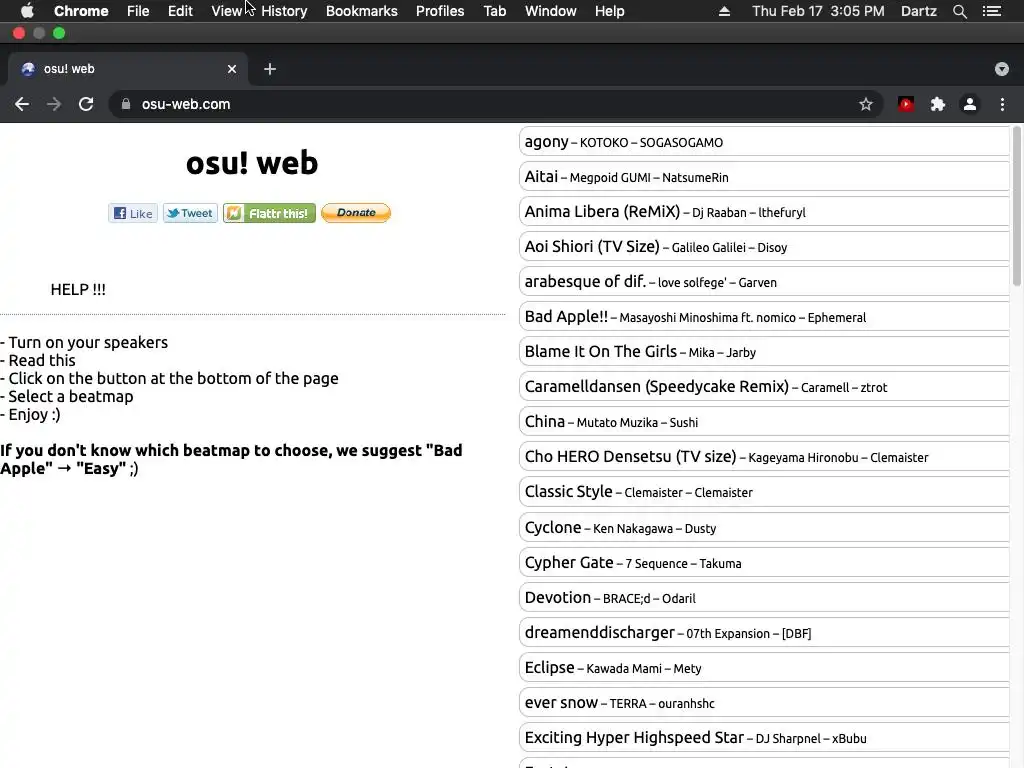The image size is (1024, 768).
Task: Click the "Flattr this!" button
Action: tap(269, 213)
